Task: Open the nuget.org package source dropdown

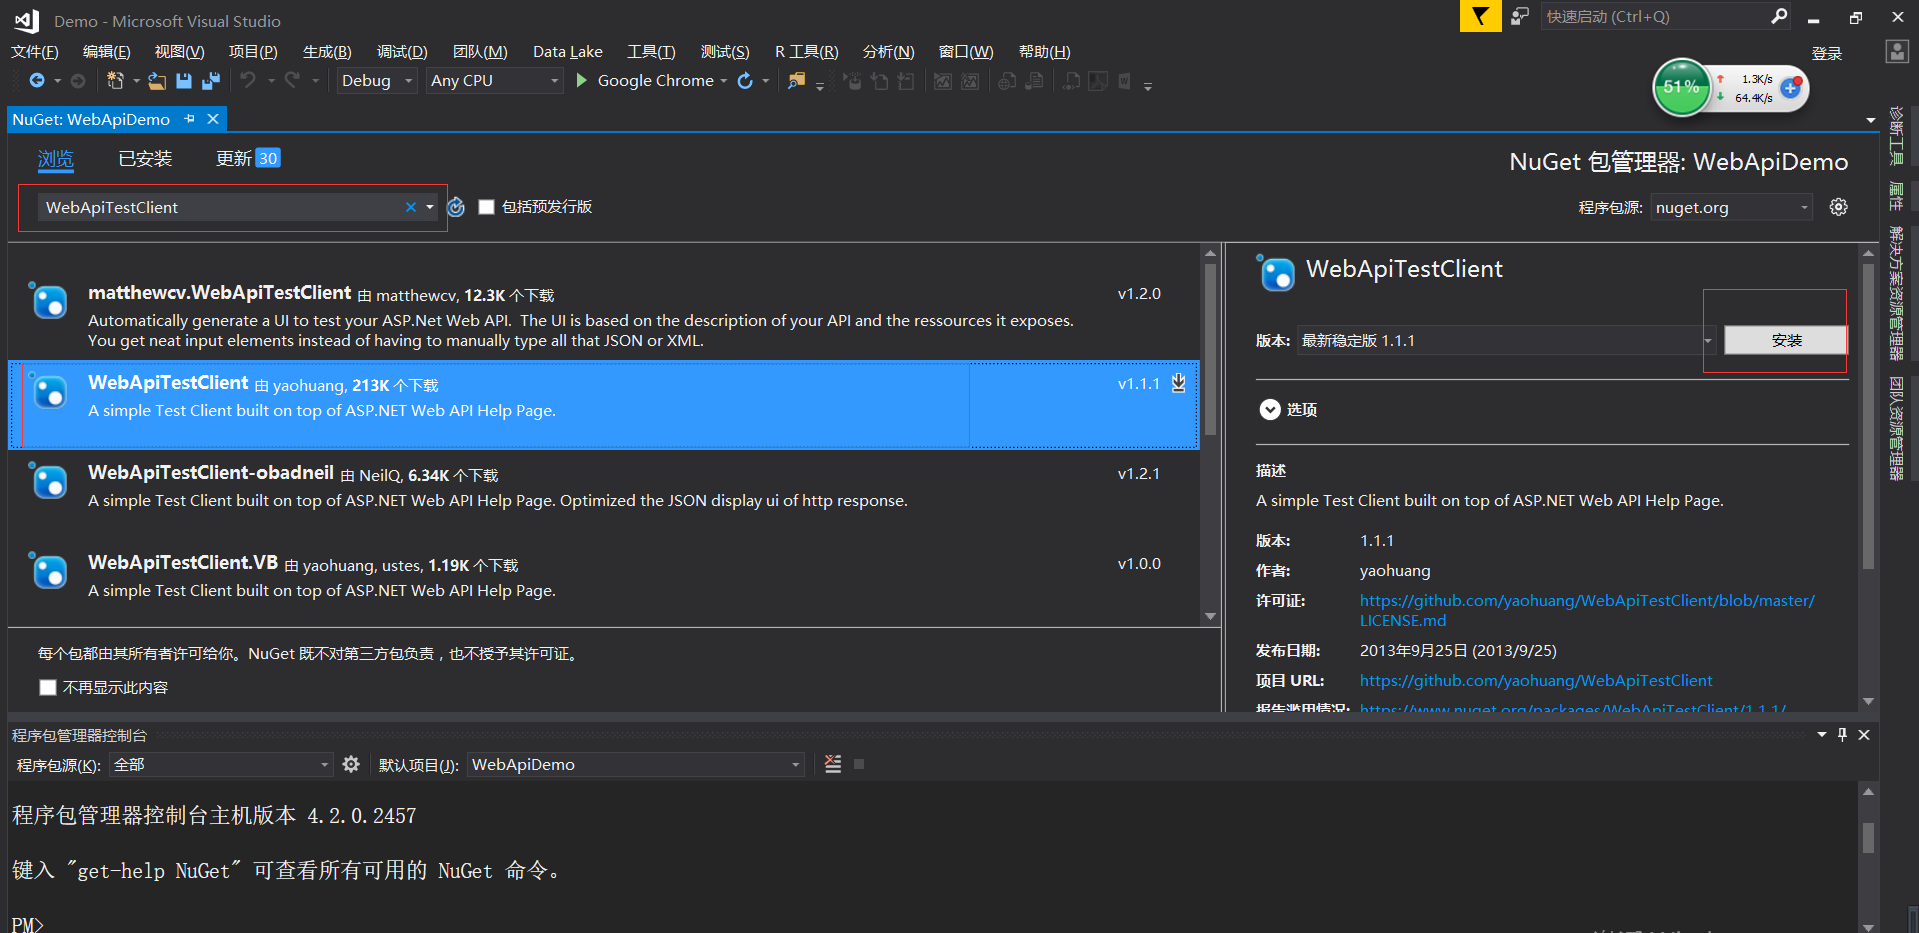Action: click(1731, 207)
